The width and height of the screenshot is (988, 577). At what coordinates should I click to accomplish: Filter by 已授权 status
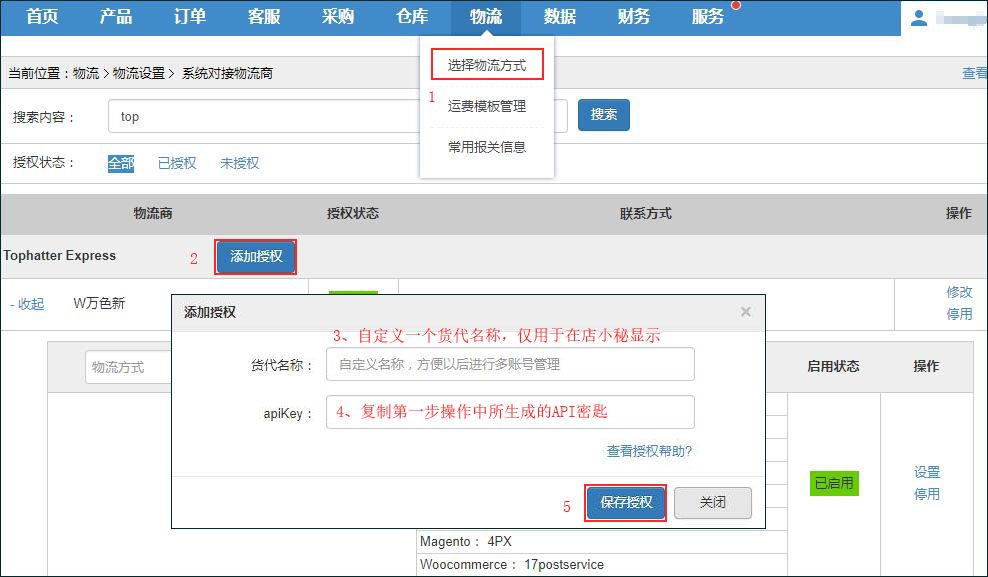pyautogui.click(x=177, y=163)
